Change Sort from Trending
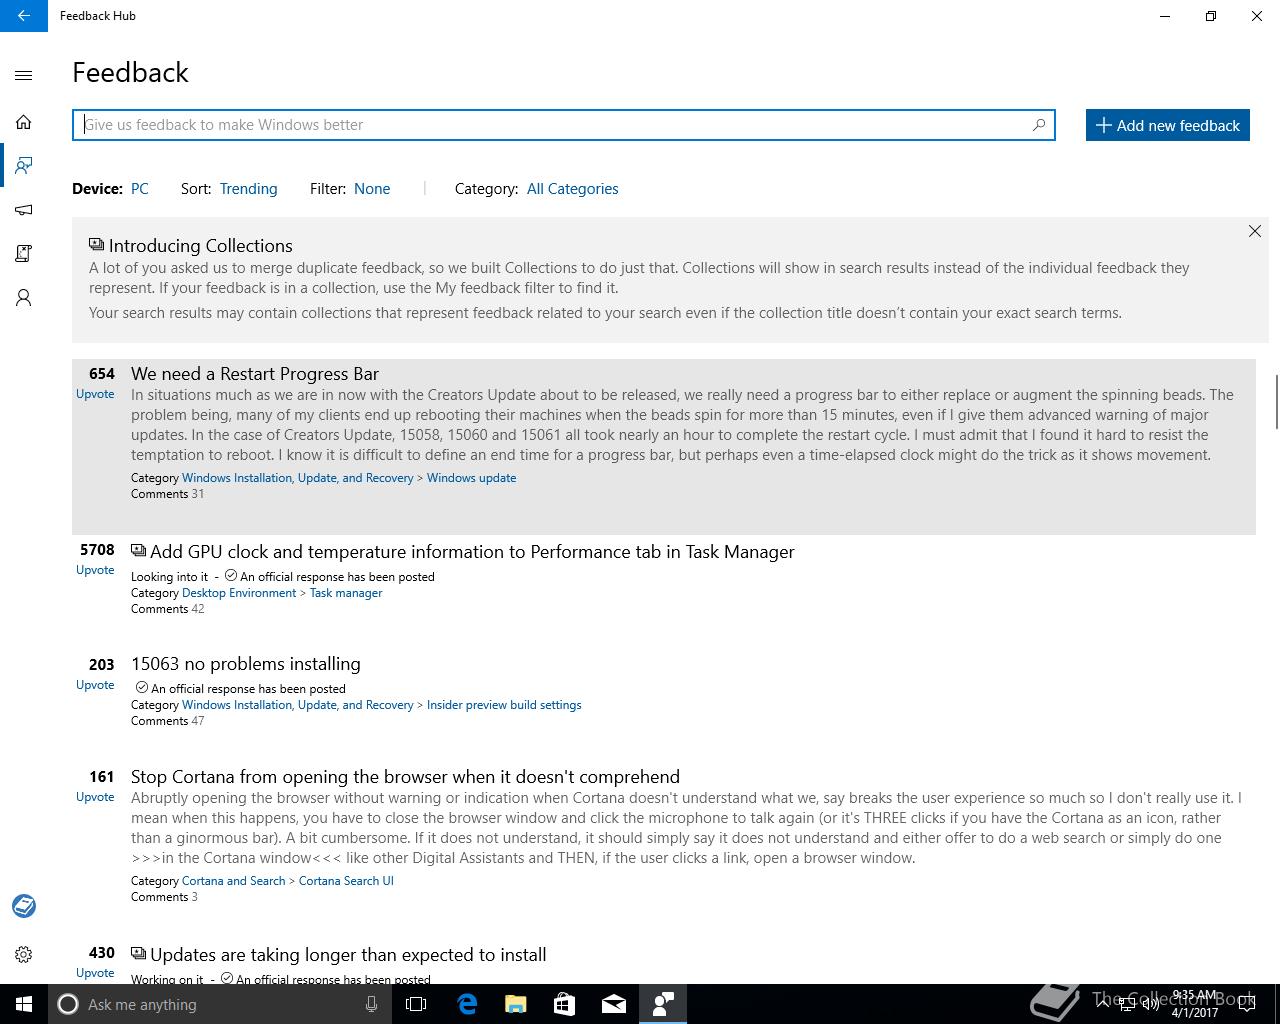This screenshot has height=1024, width=1280. pyautogui.click(x=248, y=189)
